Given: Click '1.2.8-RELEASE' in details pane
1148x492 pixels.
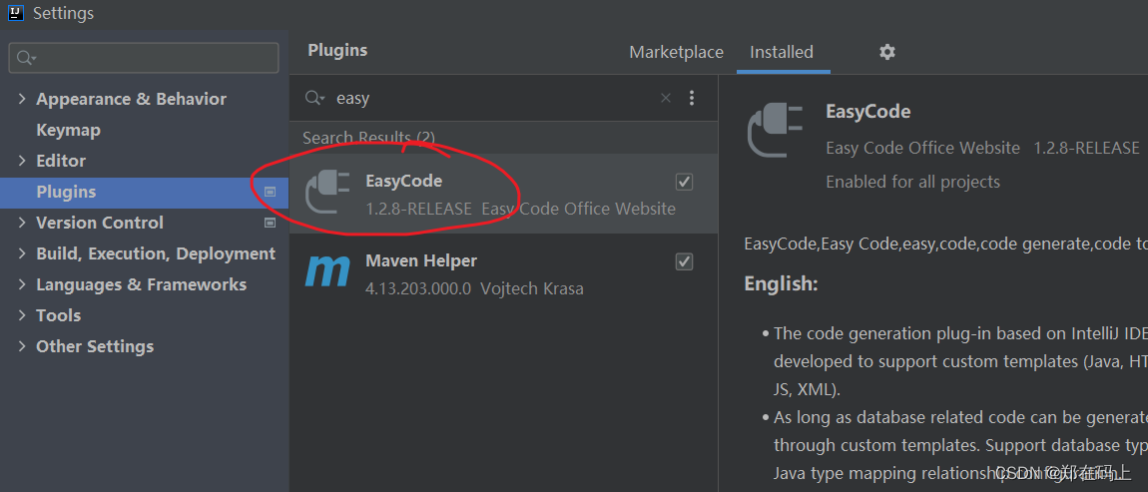Looking at the screenshot, I should [x=1086, y=148].
